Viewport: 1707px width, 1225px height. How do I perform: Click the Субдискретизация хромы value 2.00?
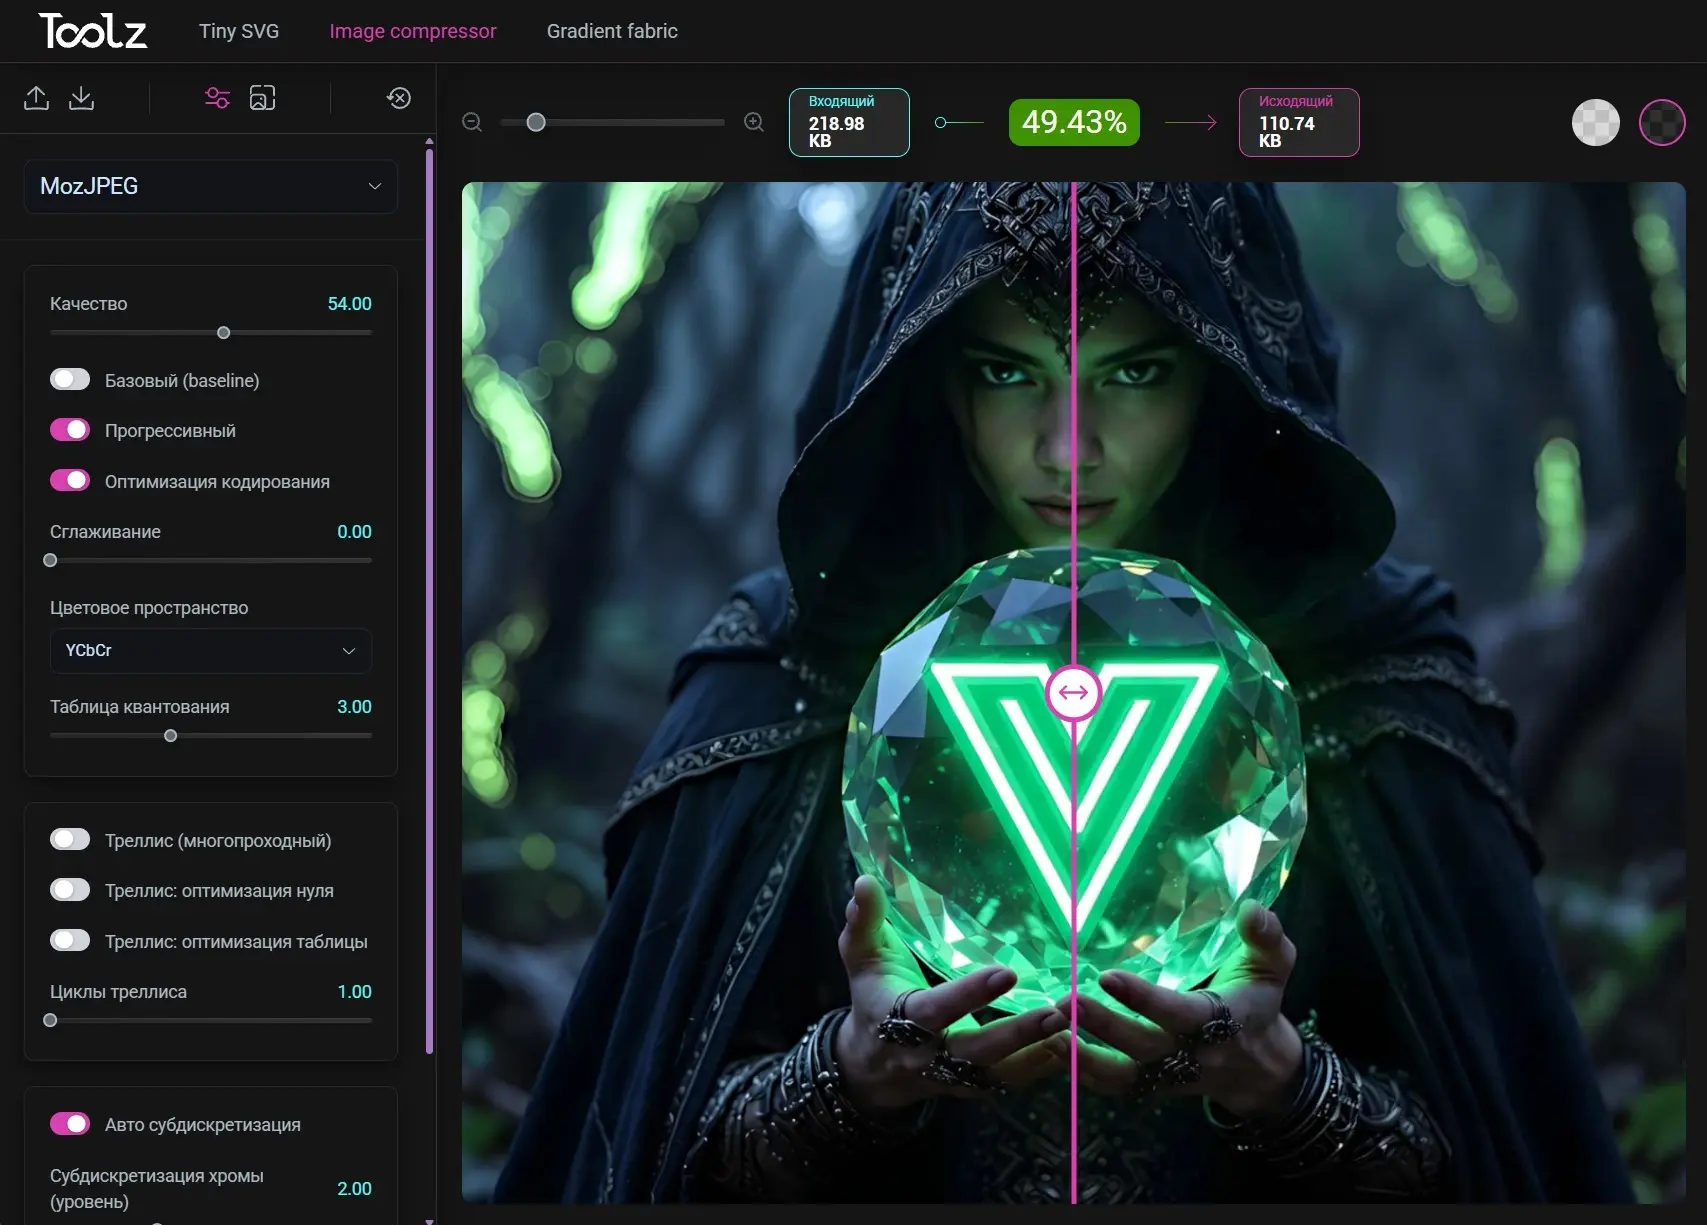pos(354,1188)
